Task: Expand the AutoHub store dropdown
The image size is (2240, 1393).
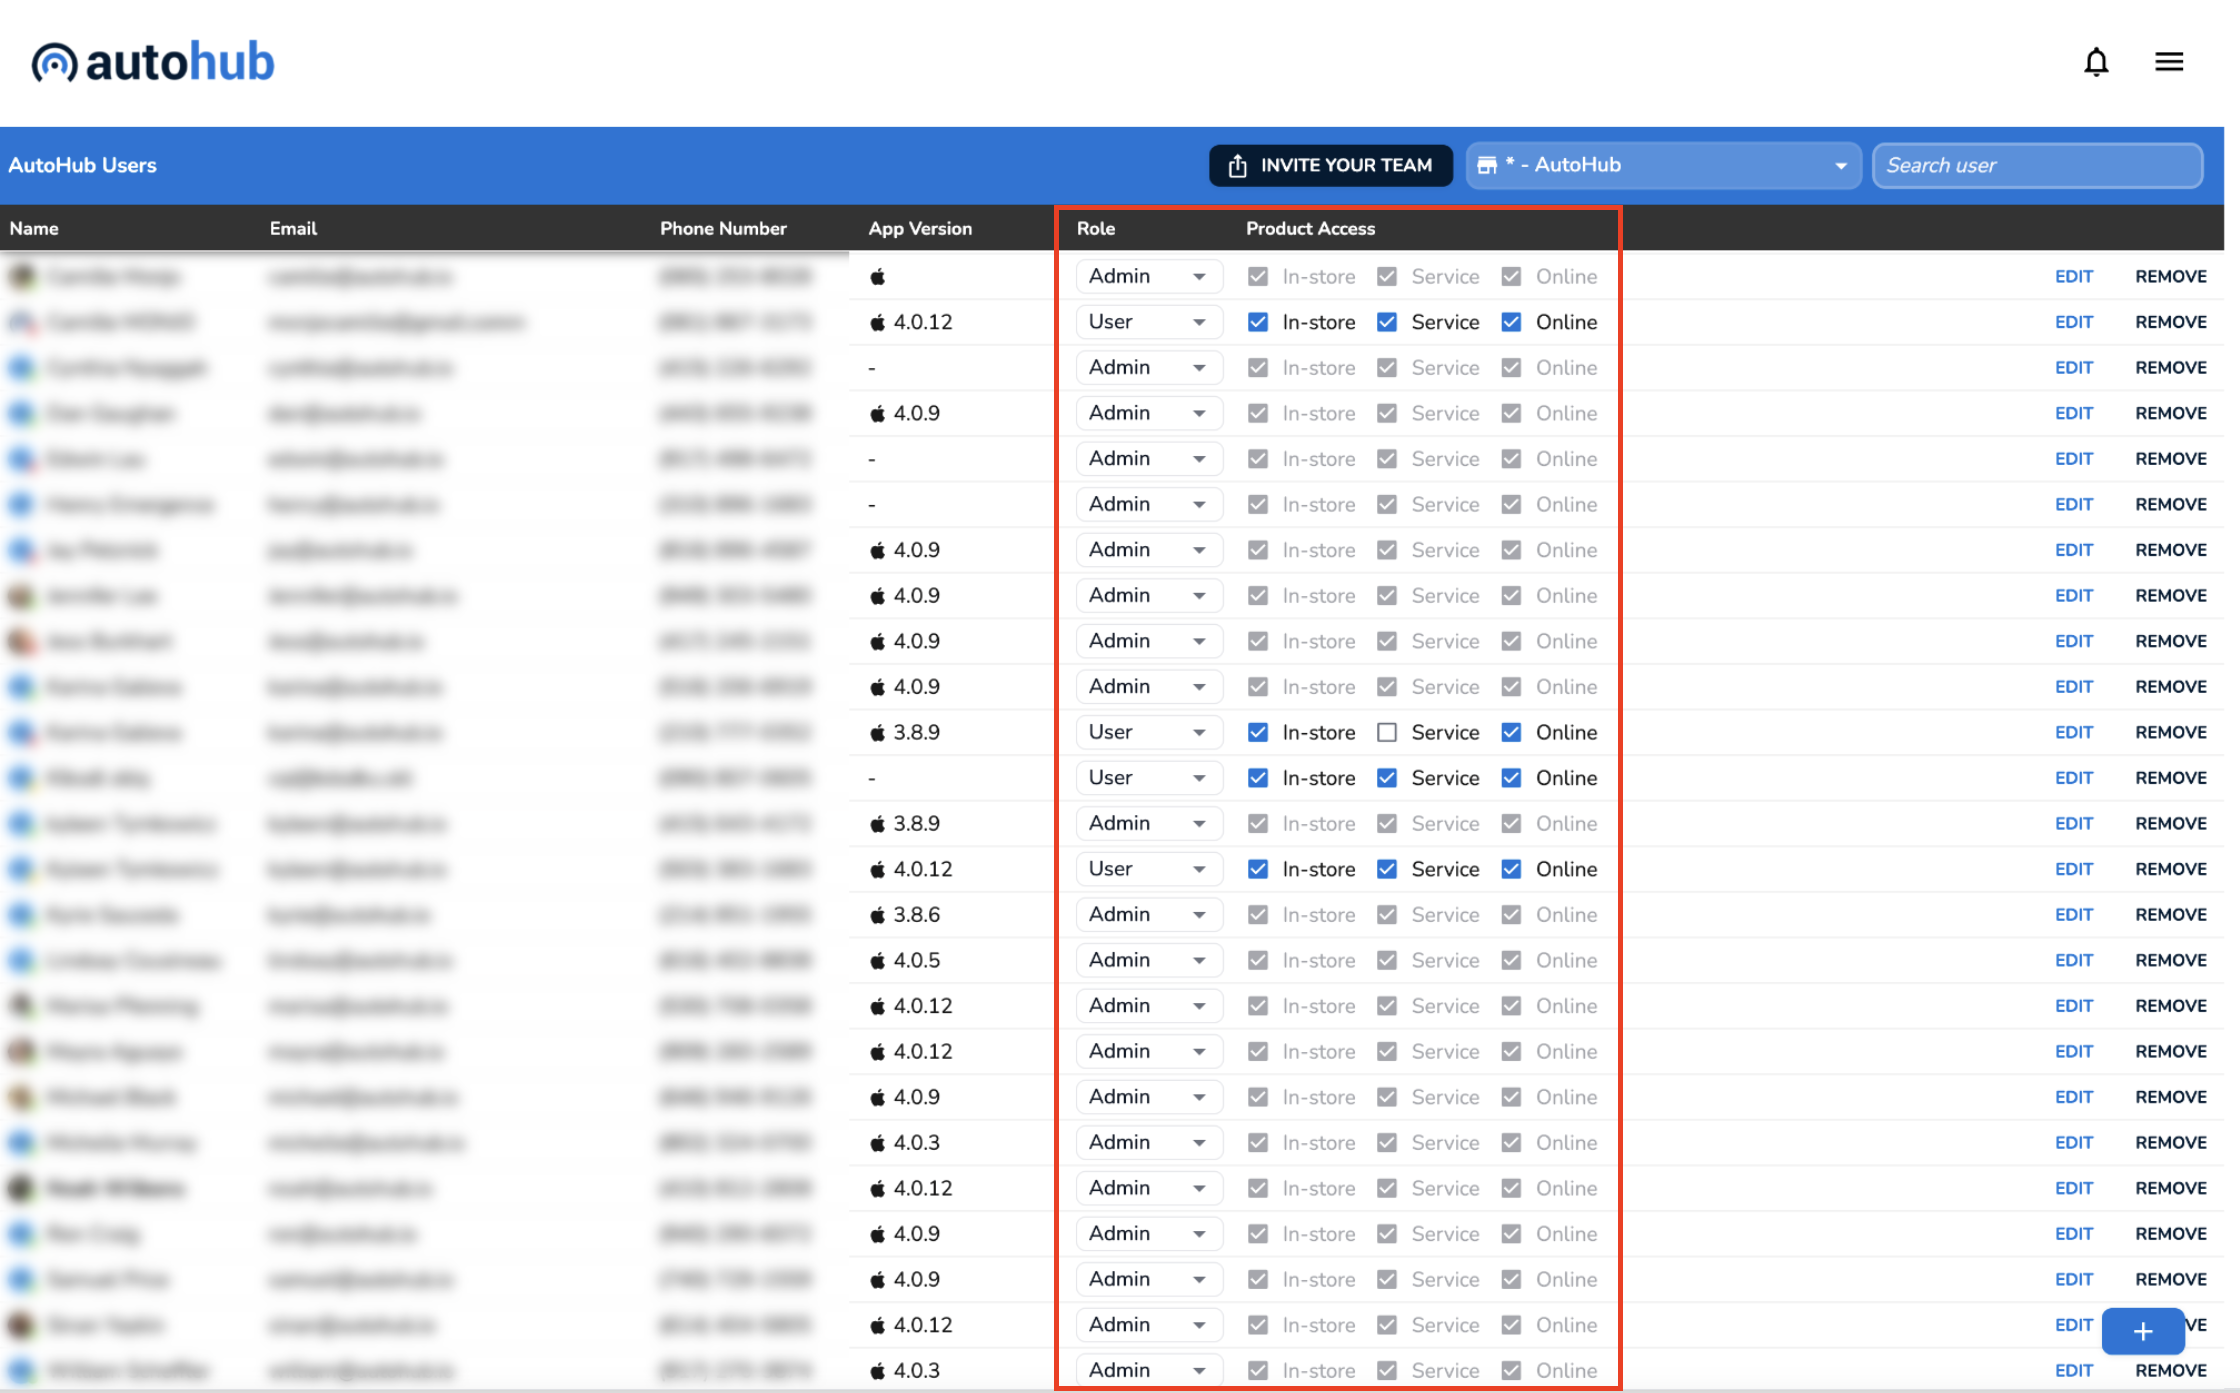Action: [1839, 166]
